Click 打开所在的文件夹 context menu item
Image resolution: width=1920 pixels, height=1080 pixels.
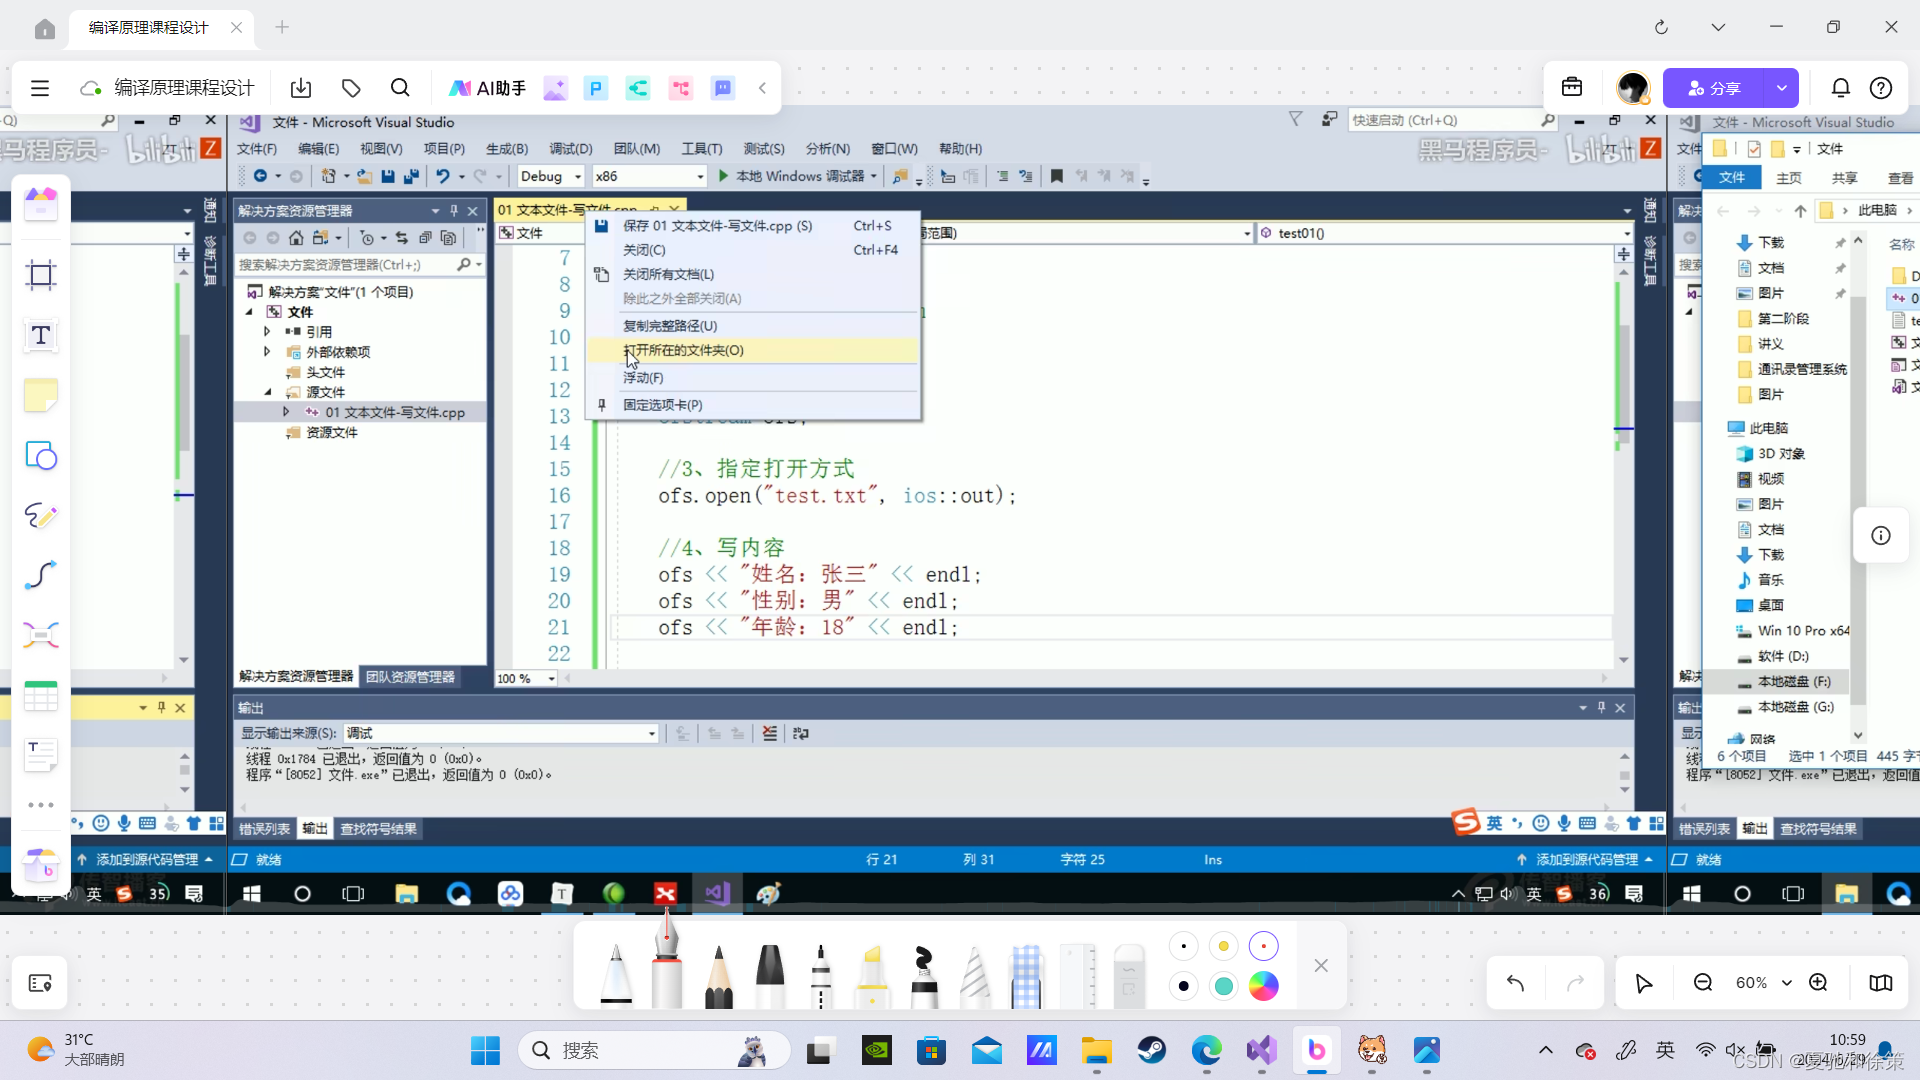(684, 351)
